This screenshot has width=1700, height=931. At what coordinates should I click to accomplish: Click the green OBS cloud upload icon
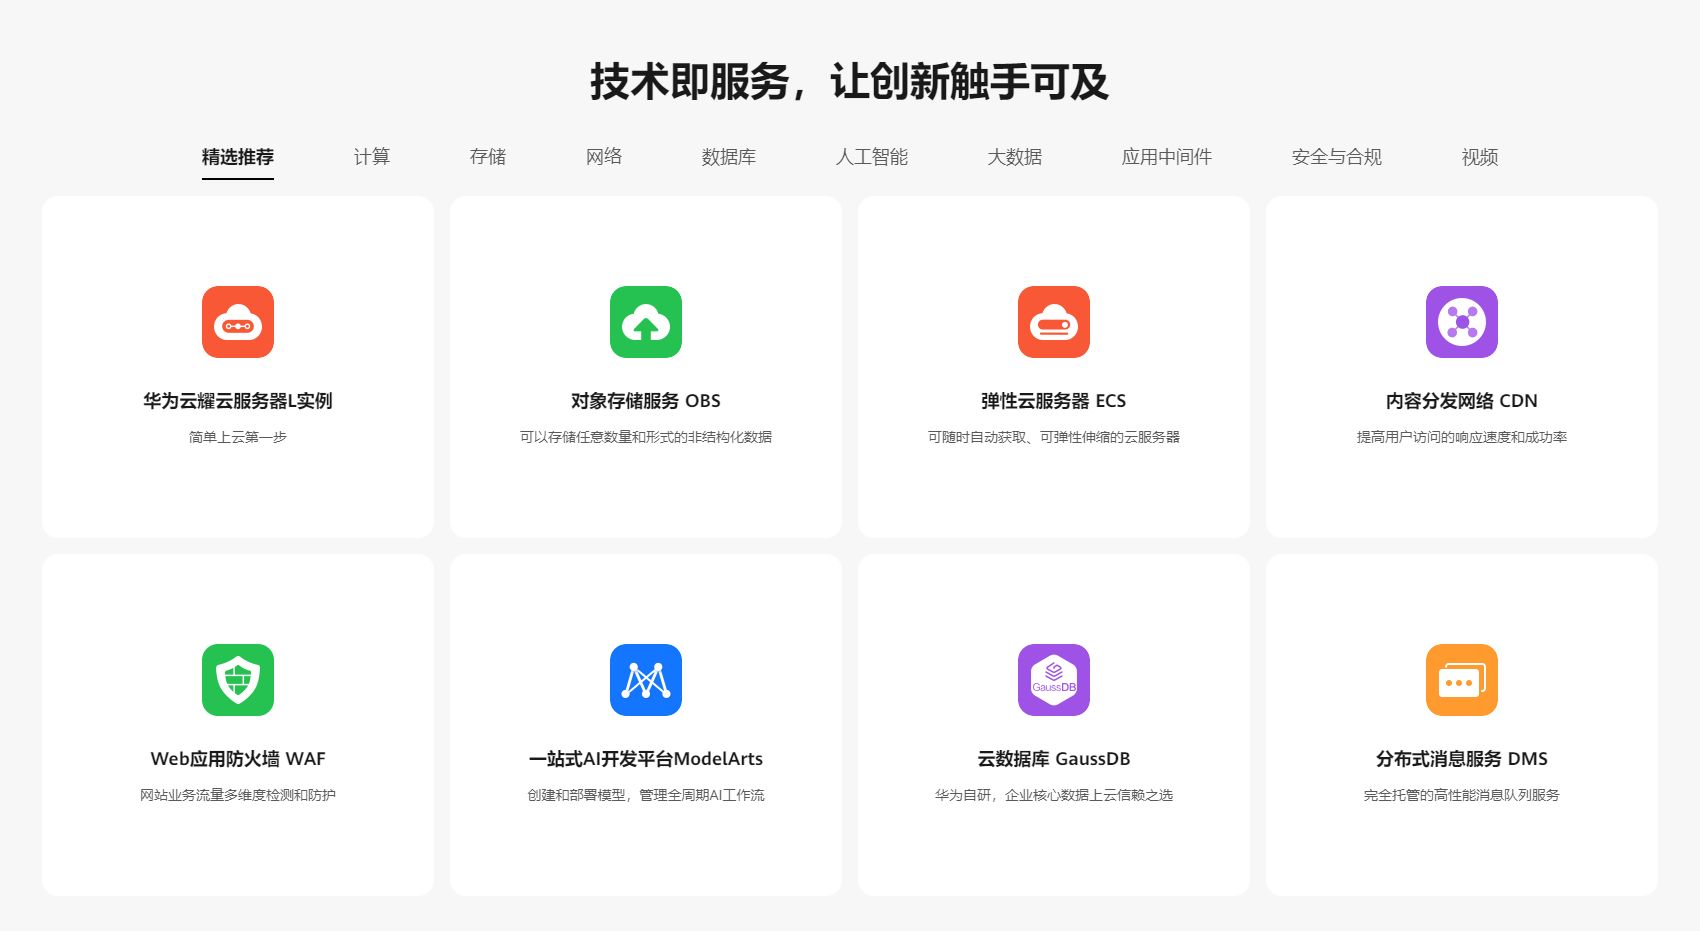646,322
